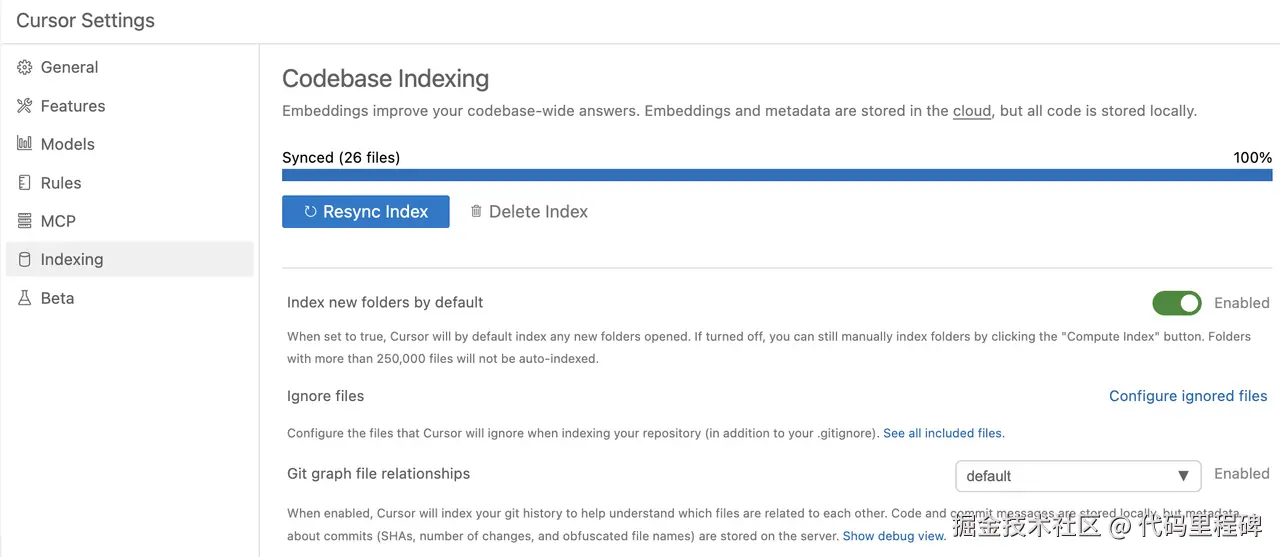Toggle Index new folders by default switch
The height and width of the screenshot is (557, 1280).
[1177, 303]
